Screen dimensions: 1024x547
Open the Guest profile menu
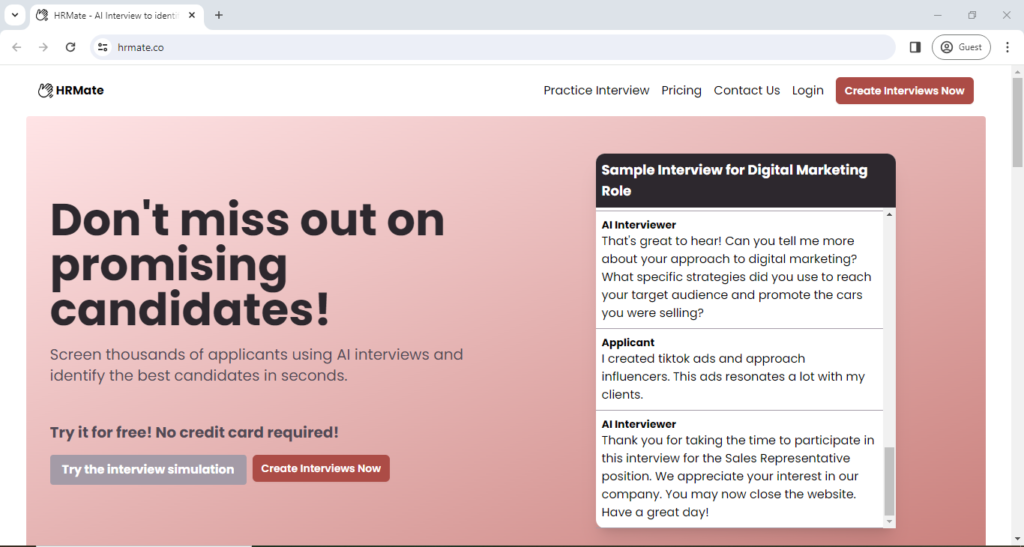click(961, 47)
